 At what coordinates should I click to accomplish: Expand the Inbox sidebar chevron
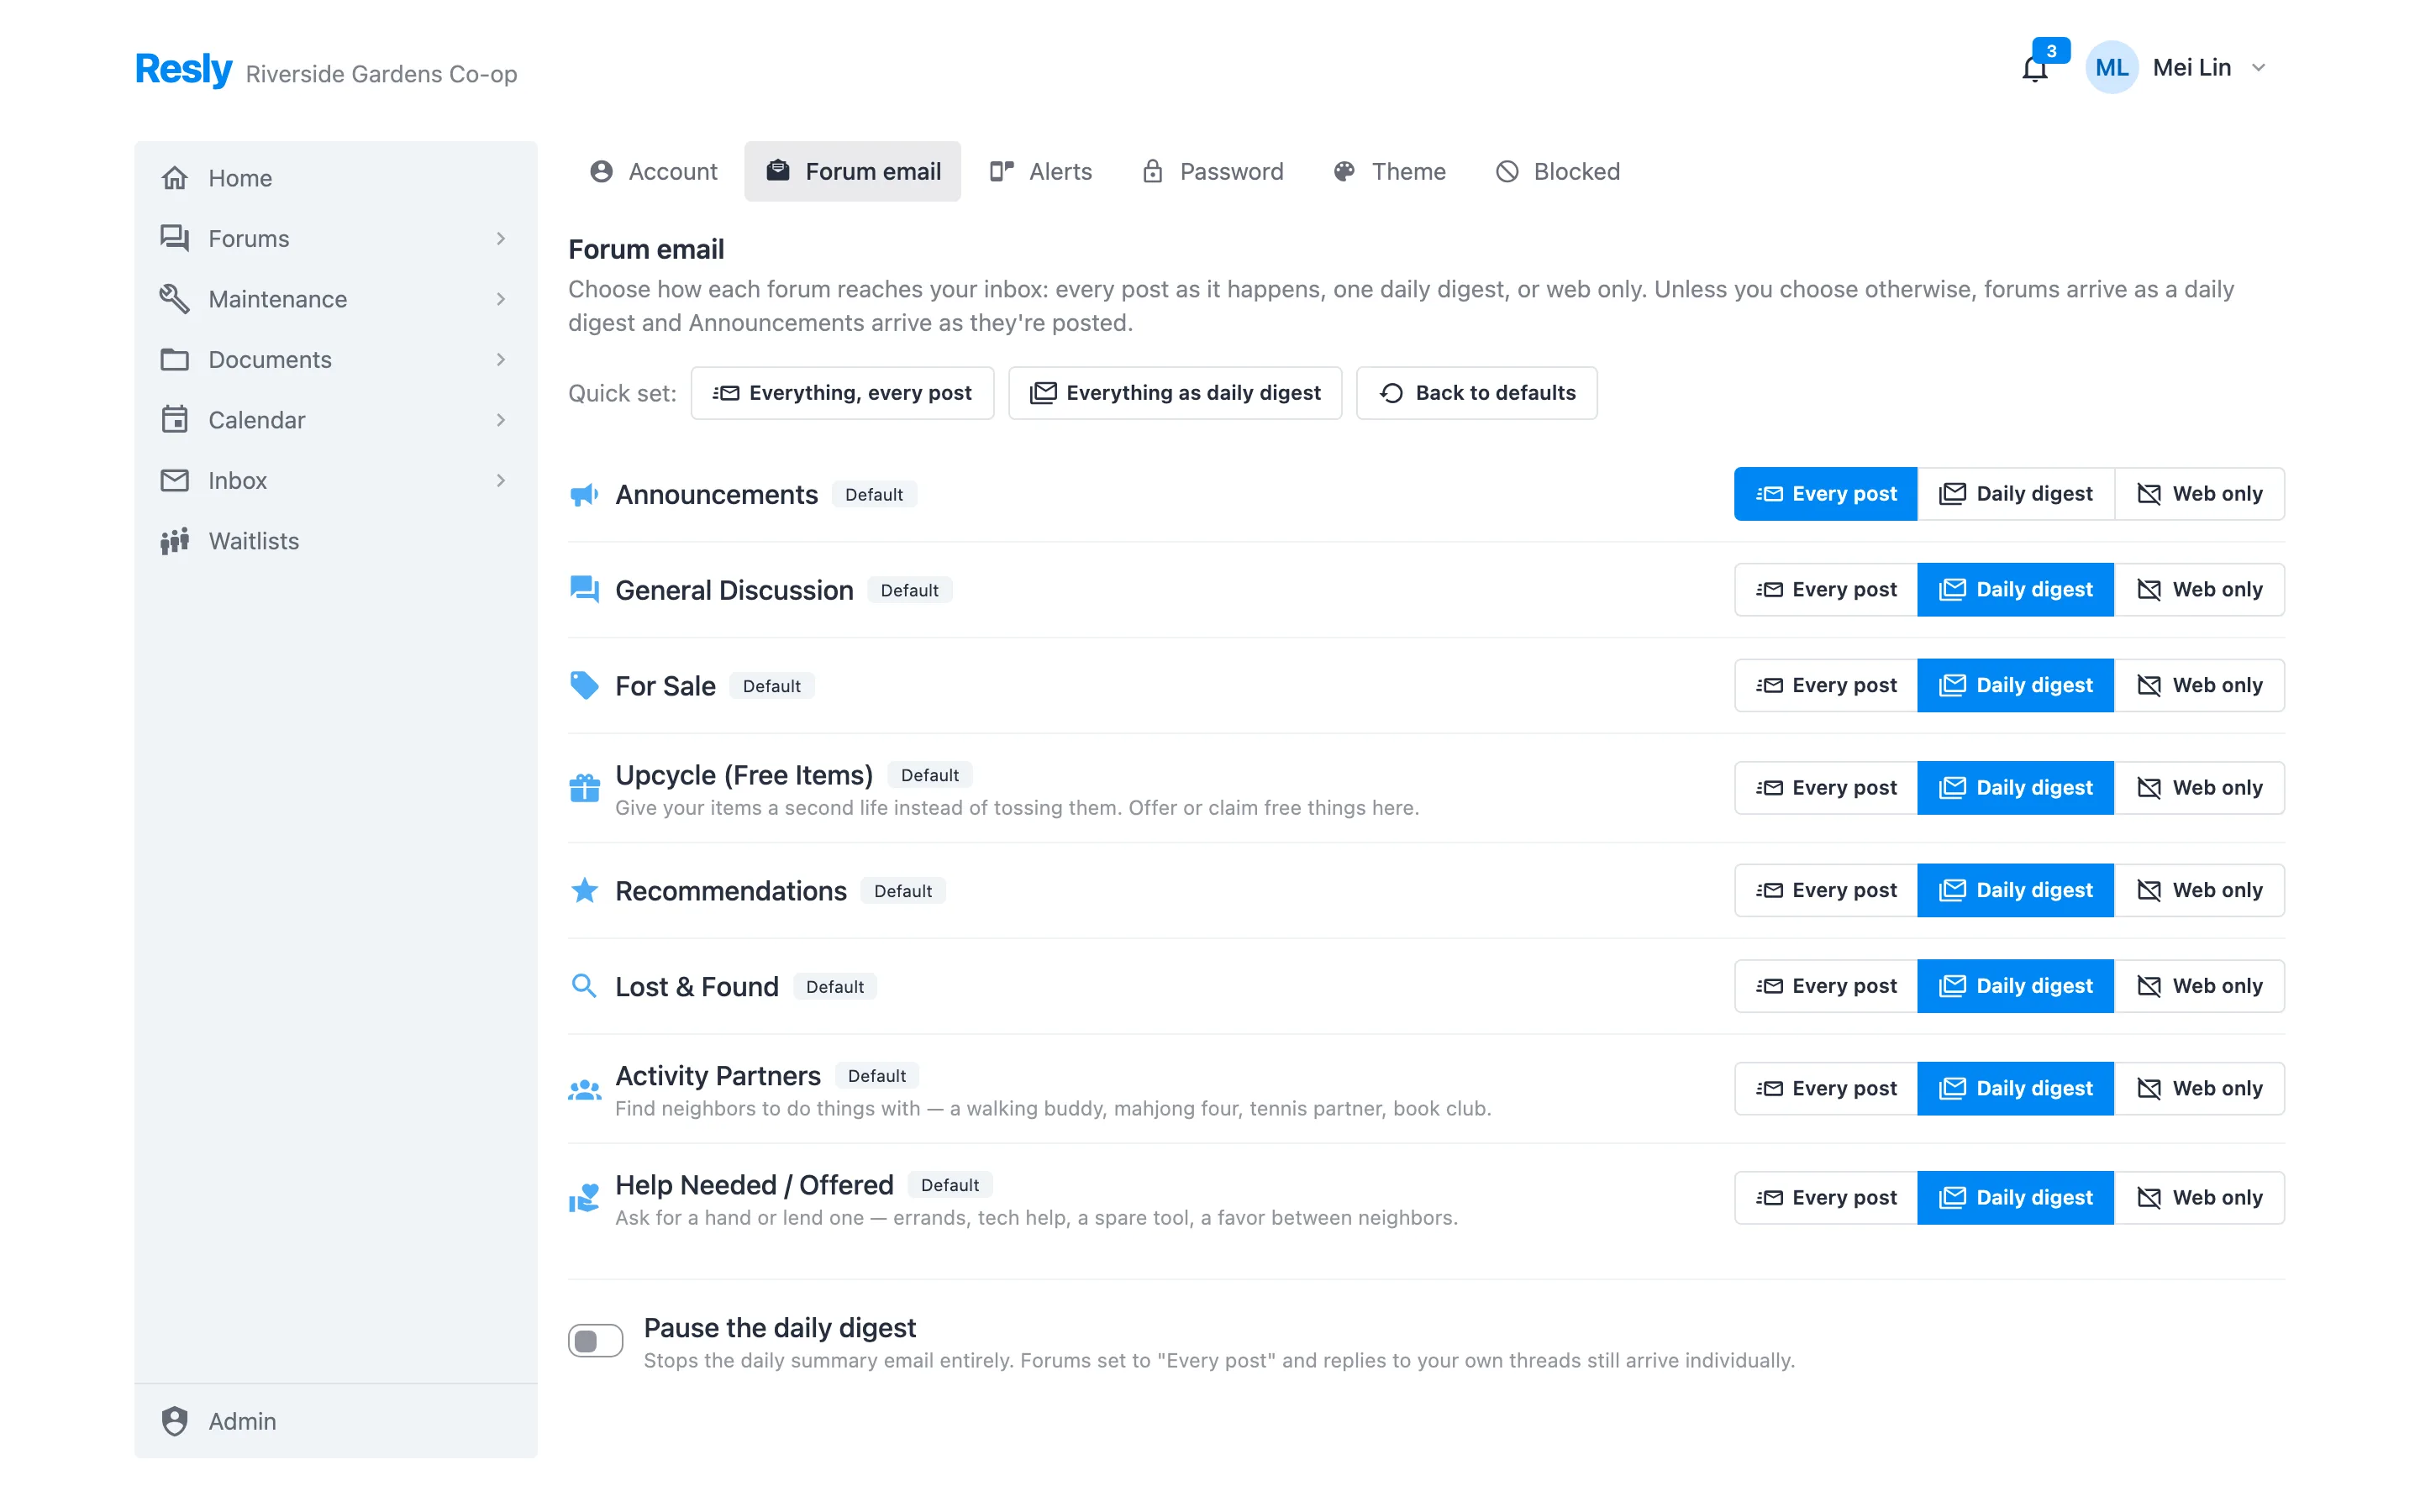[501, 480]
